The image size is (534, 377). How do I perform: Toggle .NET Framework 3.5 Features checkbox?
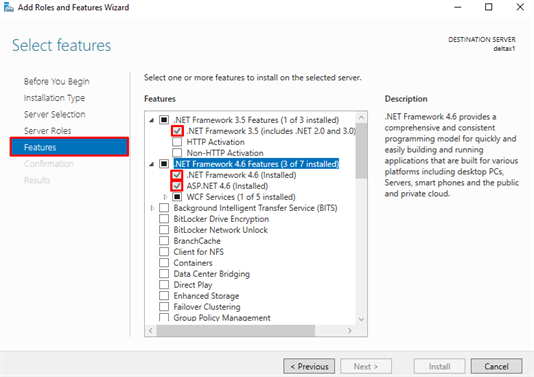164,120
